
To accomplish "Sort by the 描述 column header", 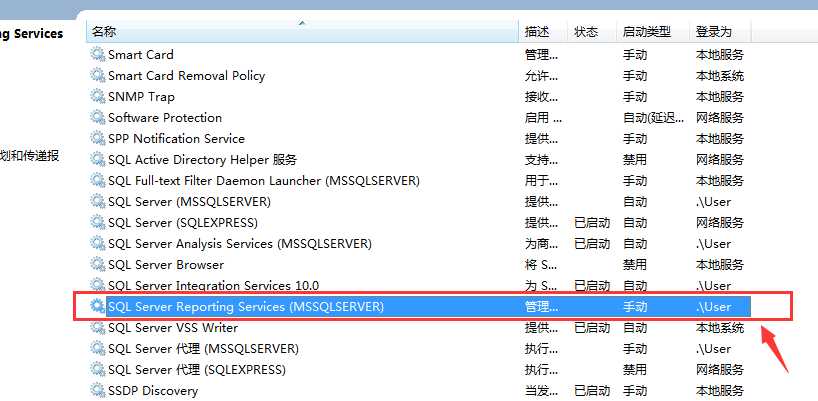I will pyautogui.click(x=543, y=31).
